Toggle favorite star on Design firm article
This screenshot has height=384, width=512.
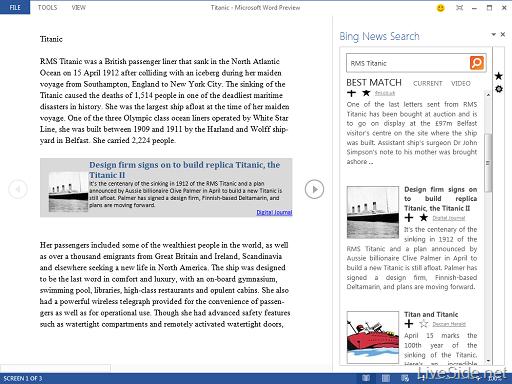point(424,218)
